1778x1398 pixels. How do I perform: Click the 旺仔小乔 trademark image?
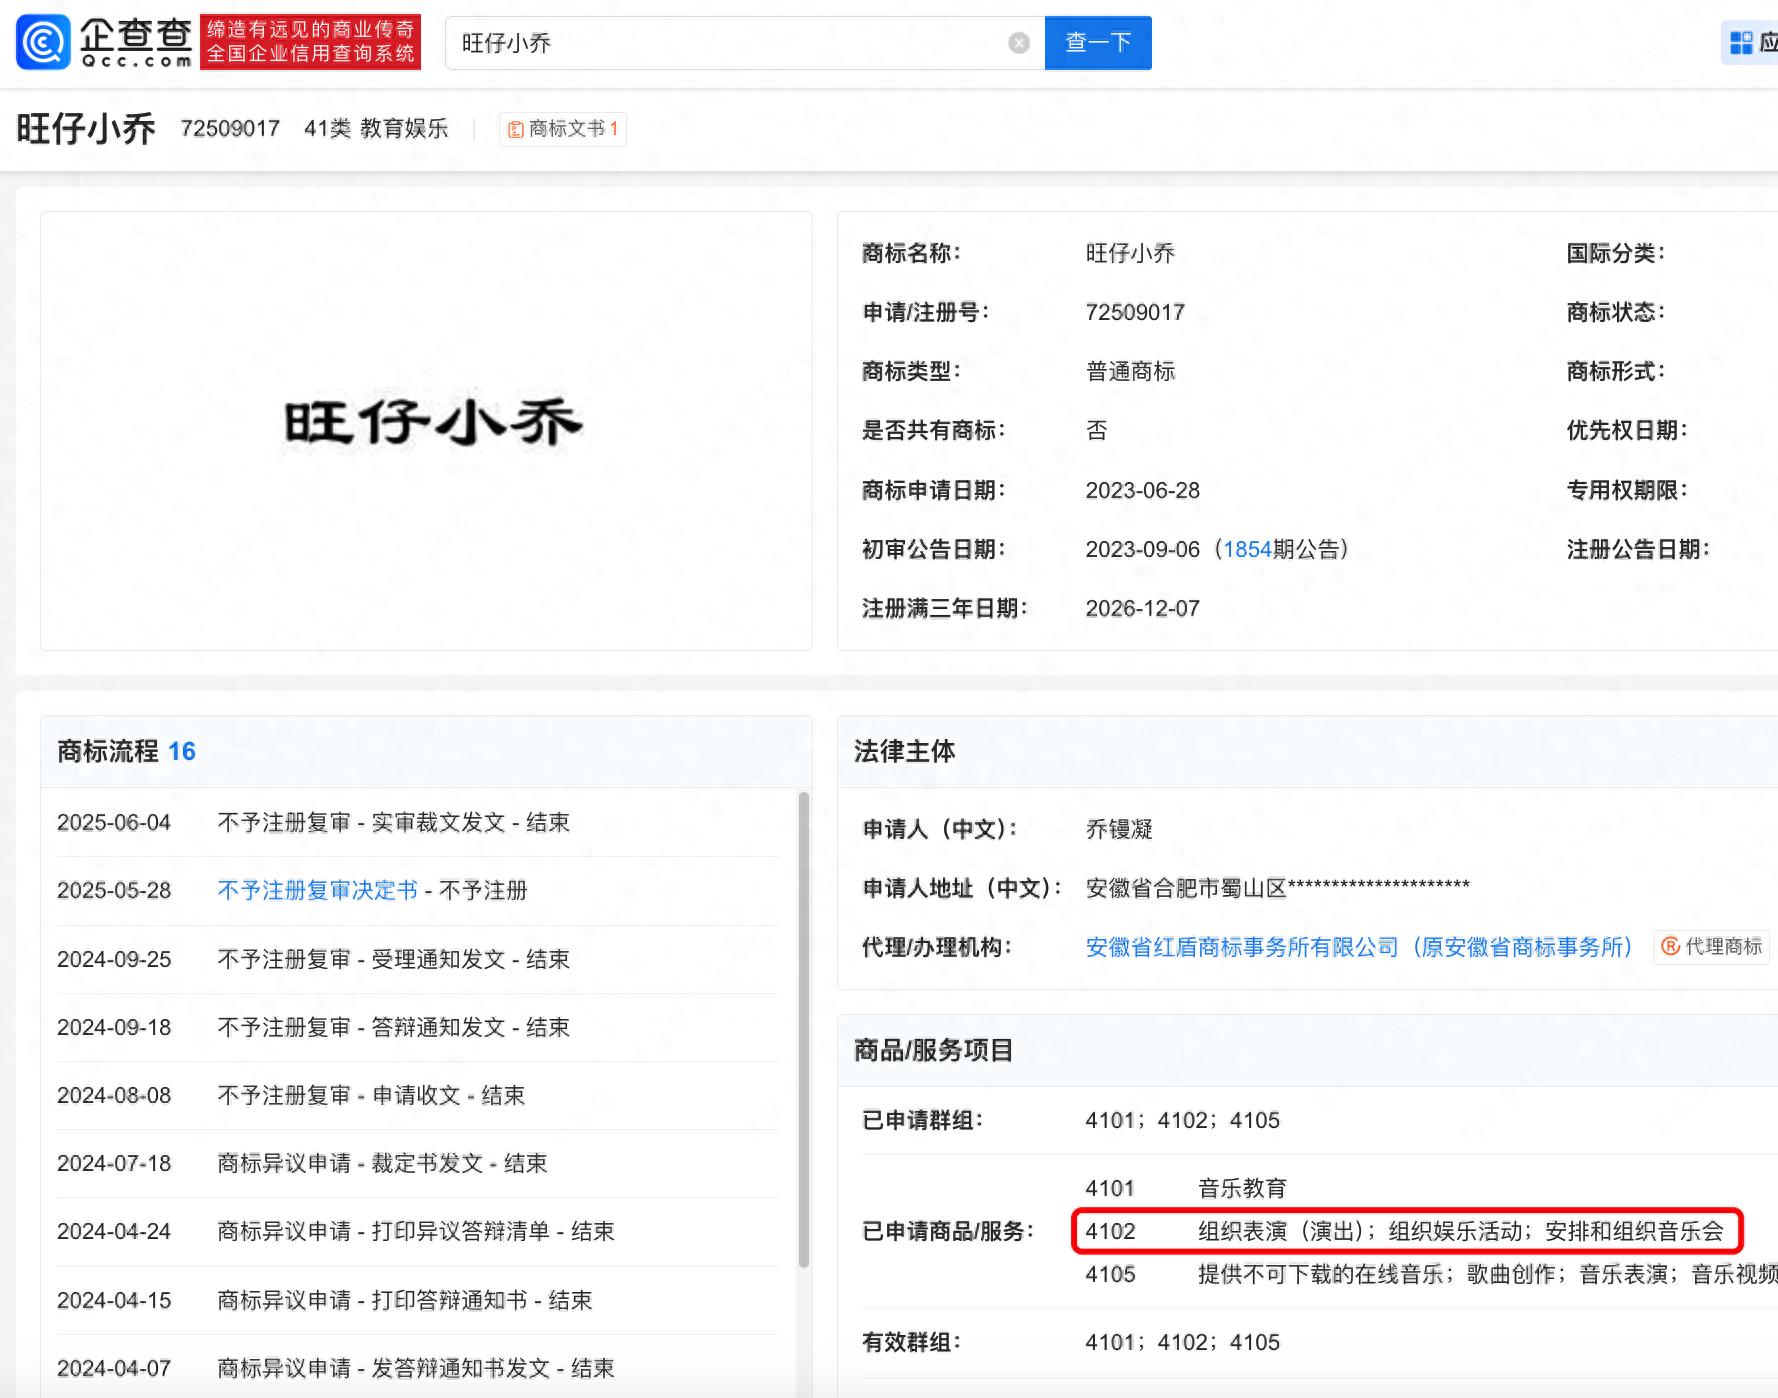(x=432, y=422)
